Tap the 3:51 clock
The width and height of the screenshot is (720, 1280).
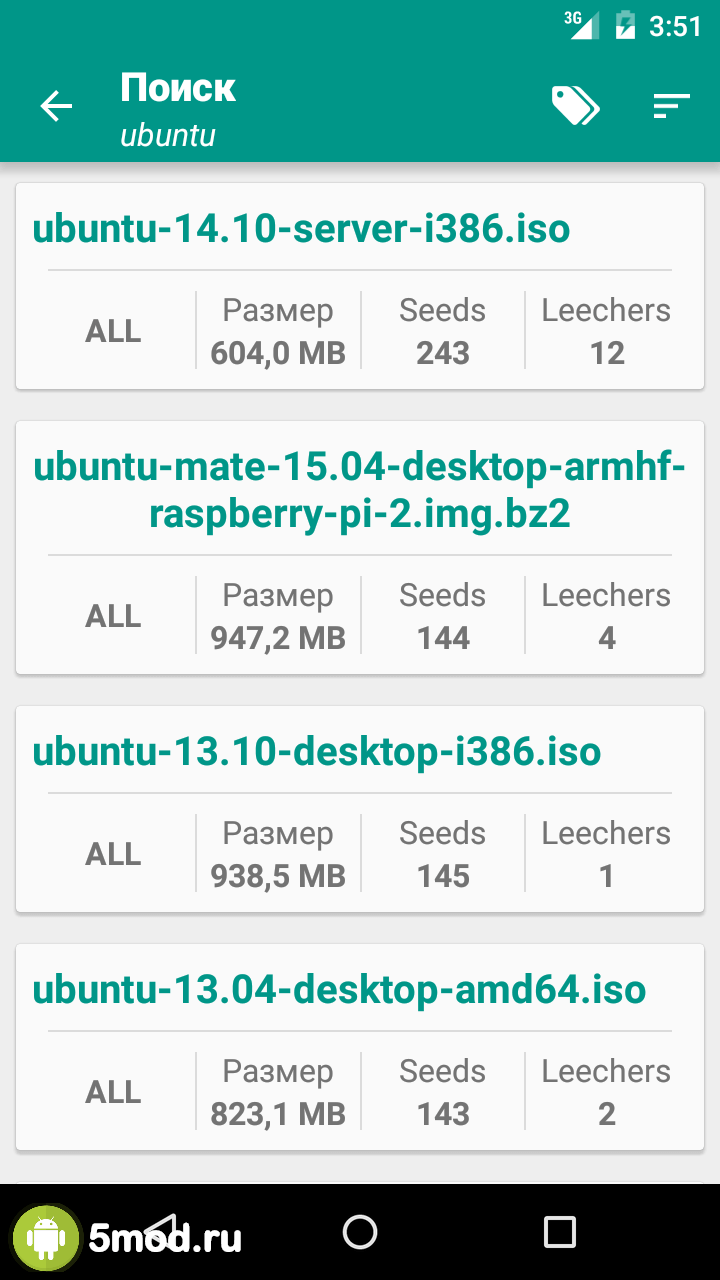[x=675, y=26]
